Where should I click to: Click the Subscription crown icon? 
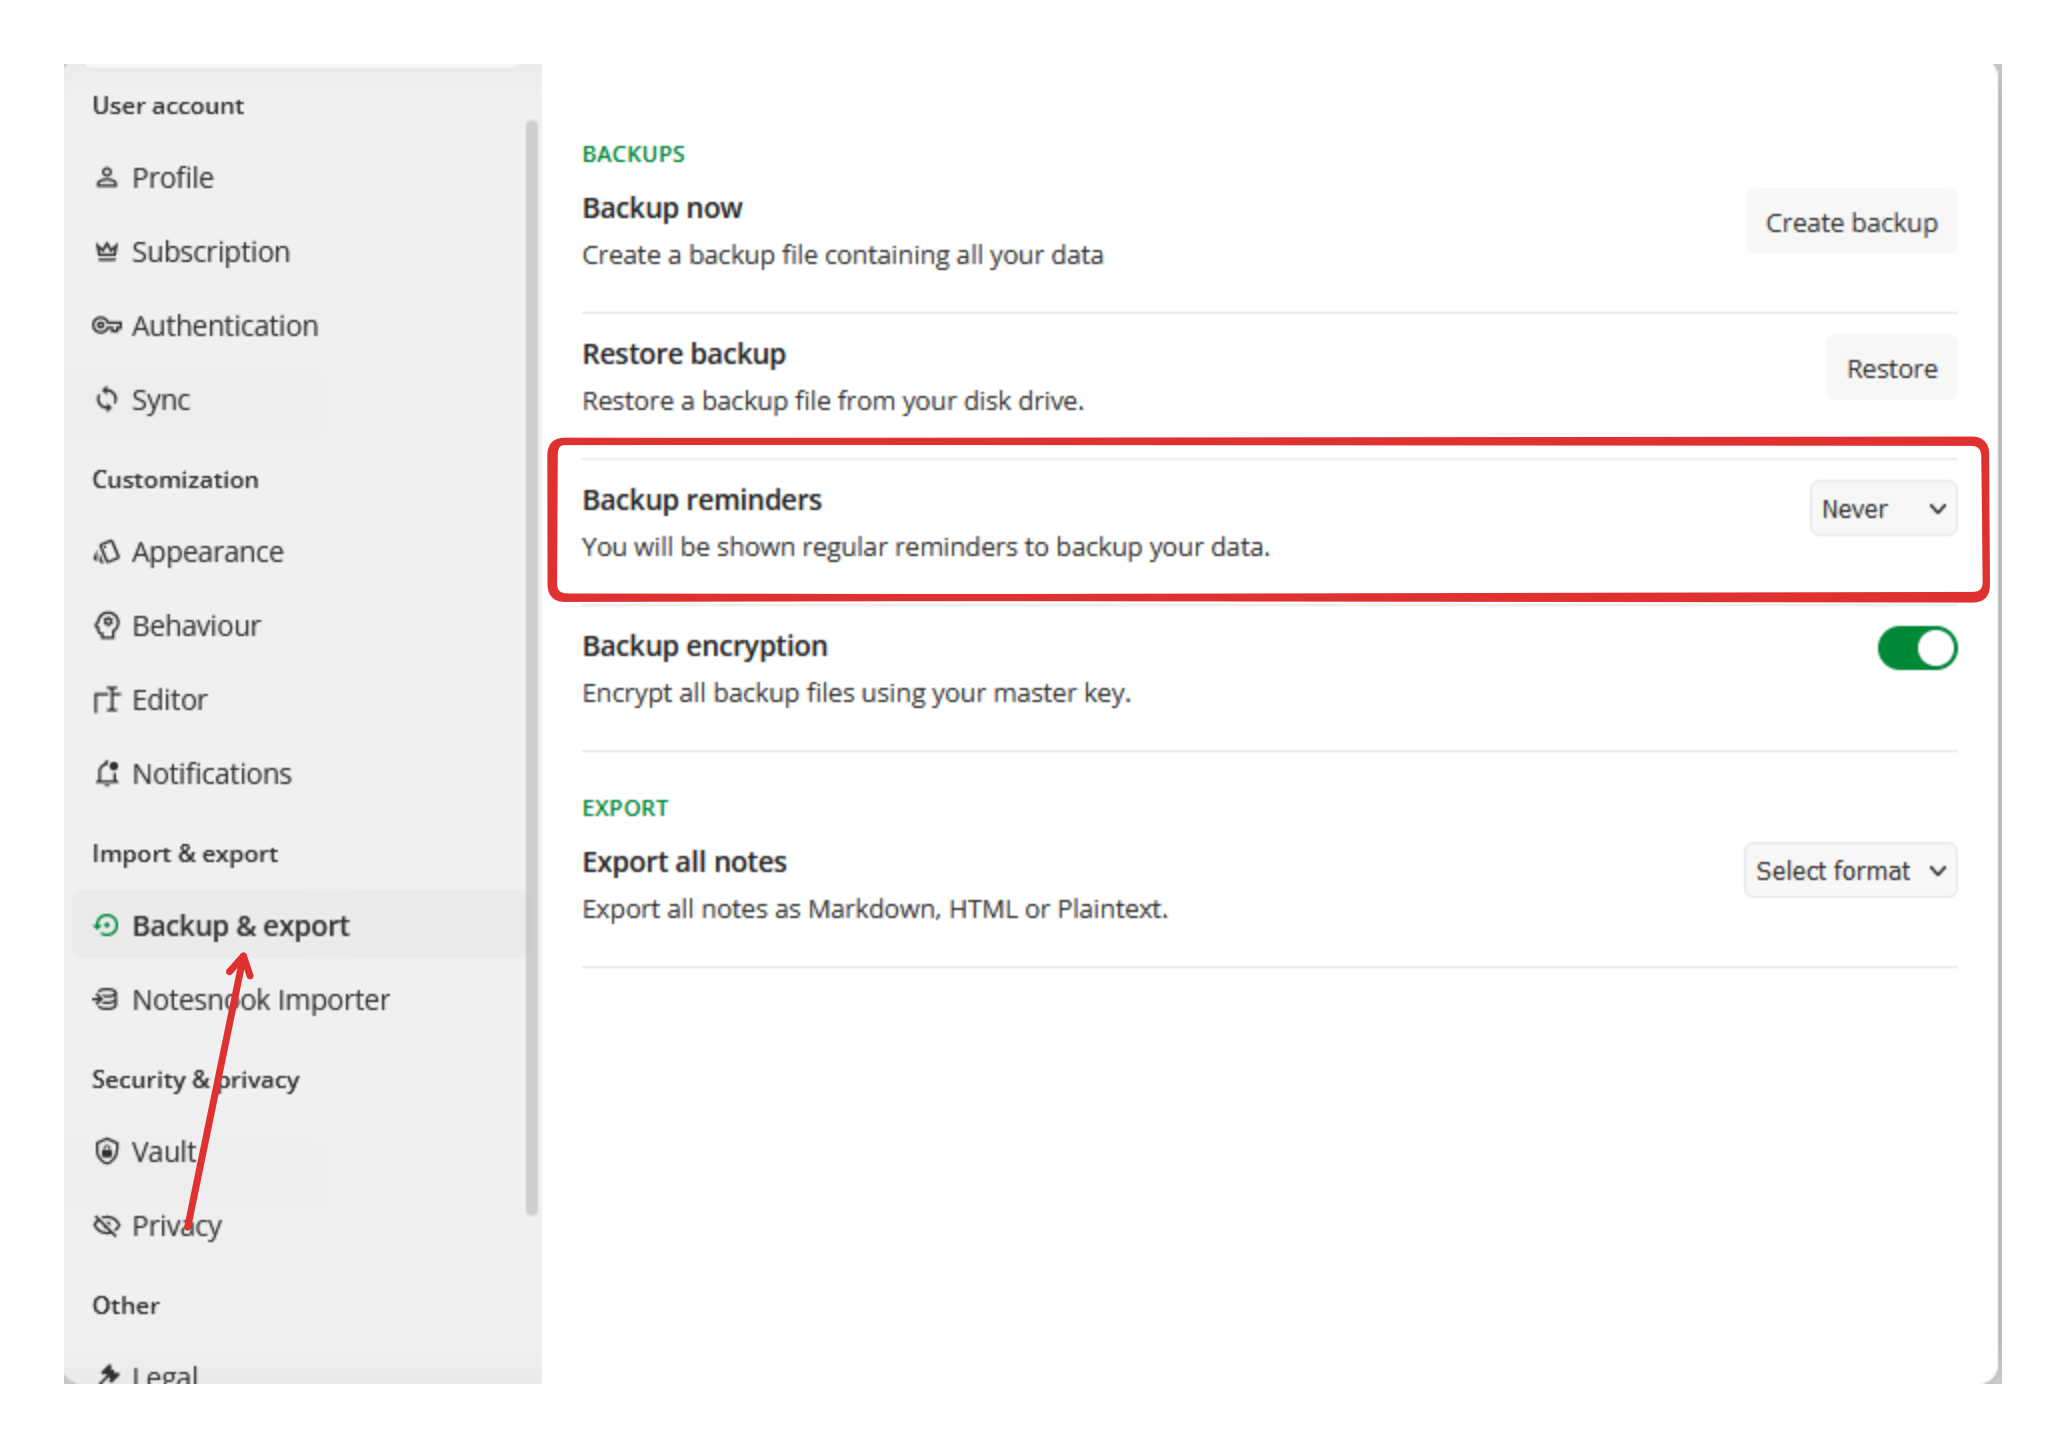click(106, 252)
